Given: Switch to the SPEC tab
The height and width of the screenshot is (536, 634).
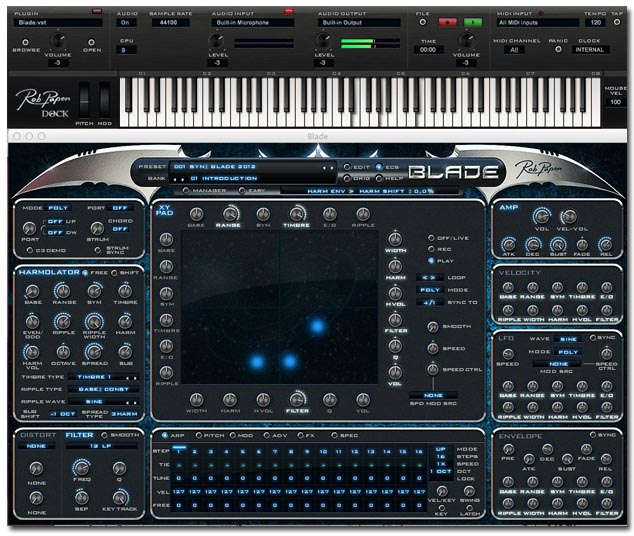Looking at the screenshot, I should click(x=334, y=435).
